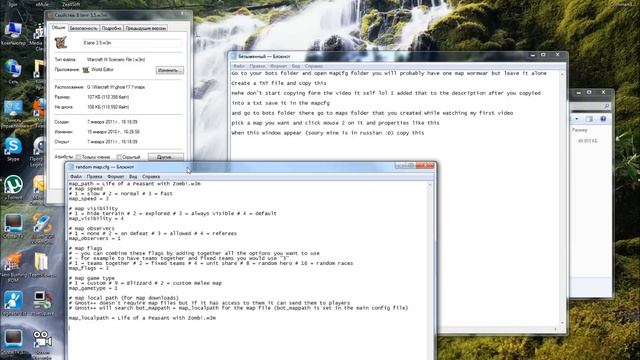Toggle the hidden attribute checkbox
The image size is (640, 360).
point(119,157)
